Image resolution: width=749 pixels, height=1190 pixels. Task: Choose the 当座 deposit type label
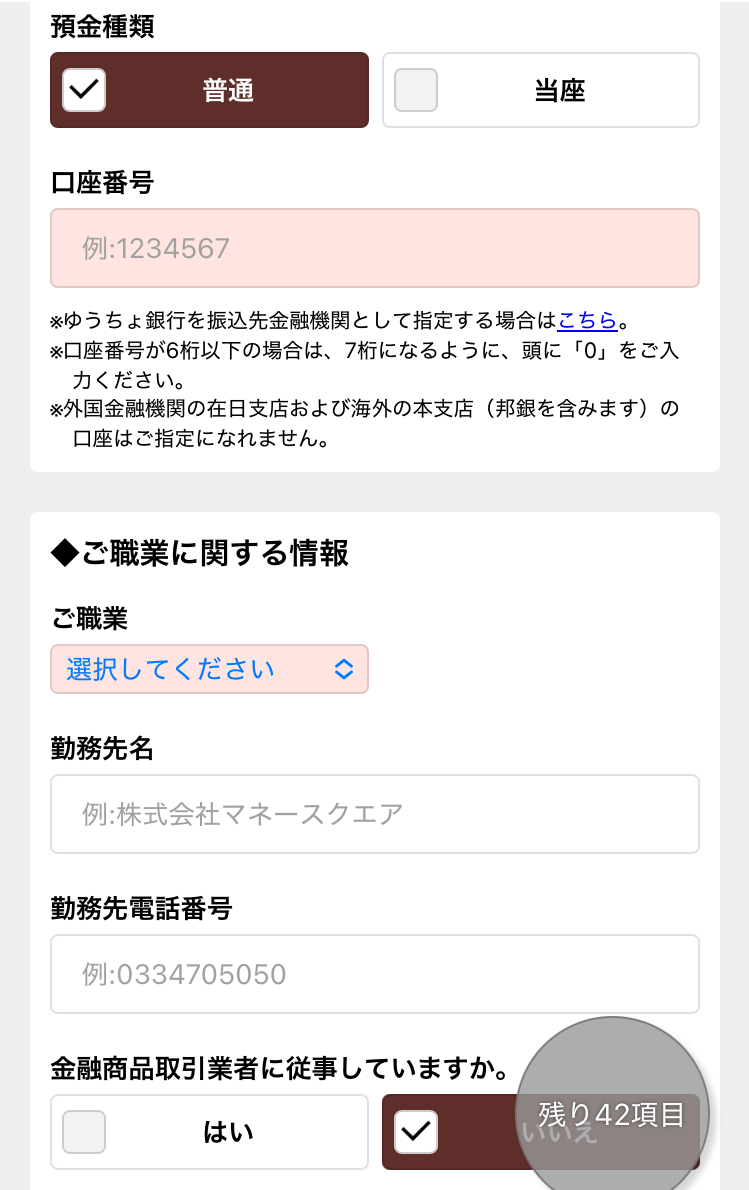click(559, 91)
